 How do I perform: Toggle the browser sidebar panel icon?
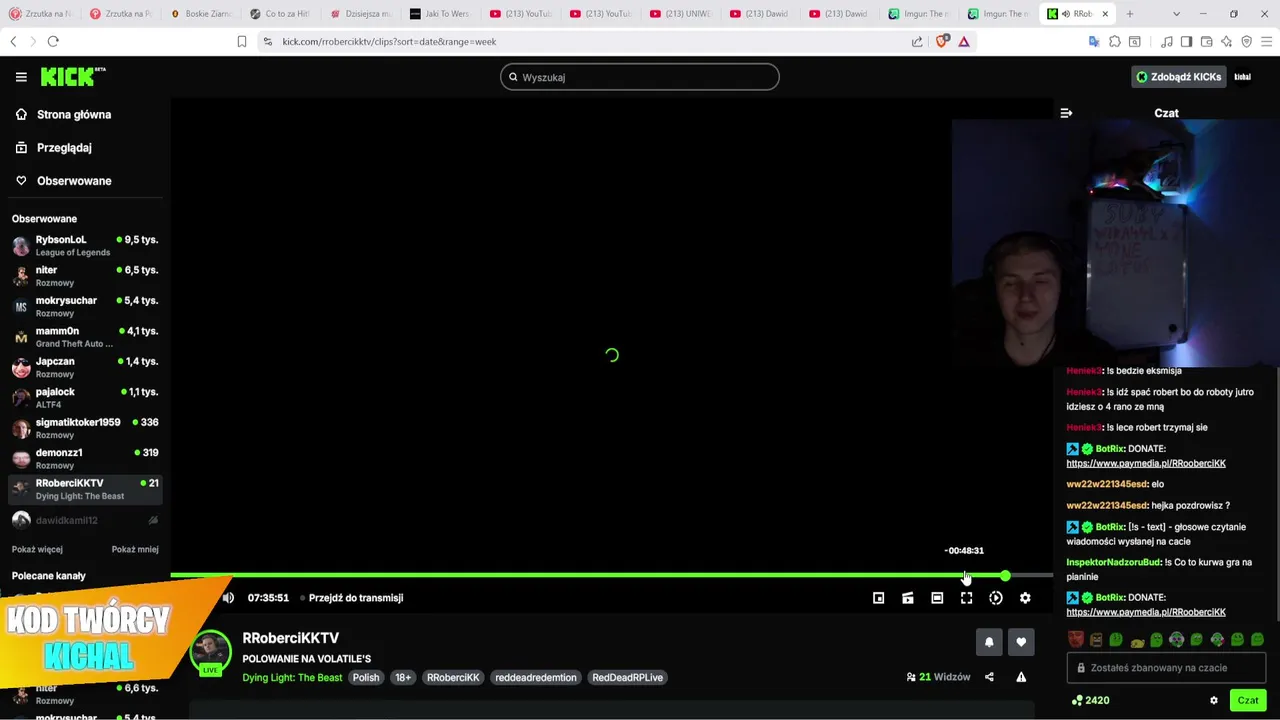pyautogui.click(x=1186, y=41)
